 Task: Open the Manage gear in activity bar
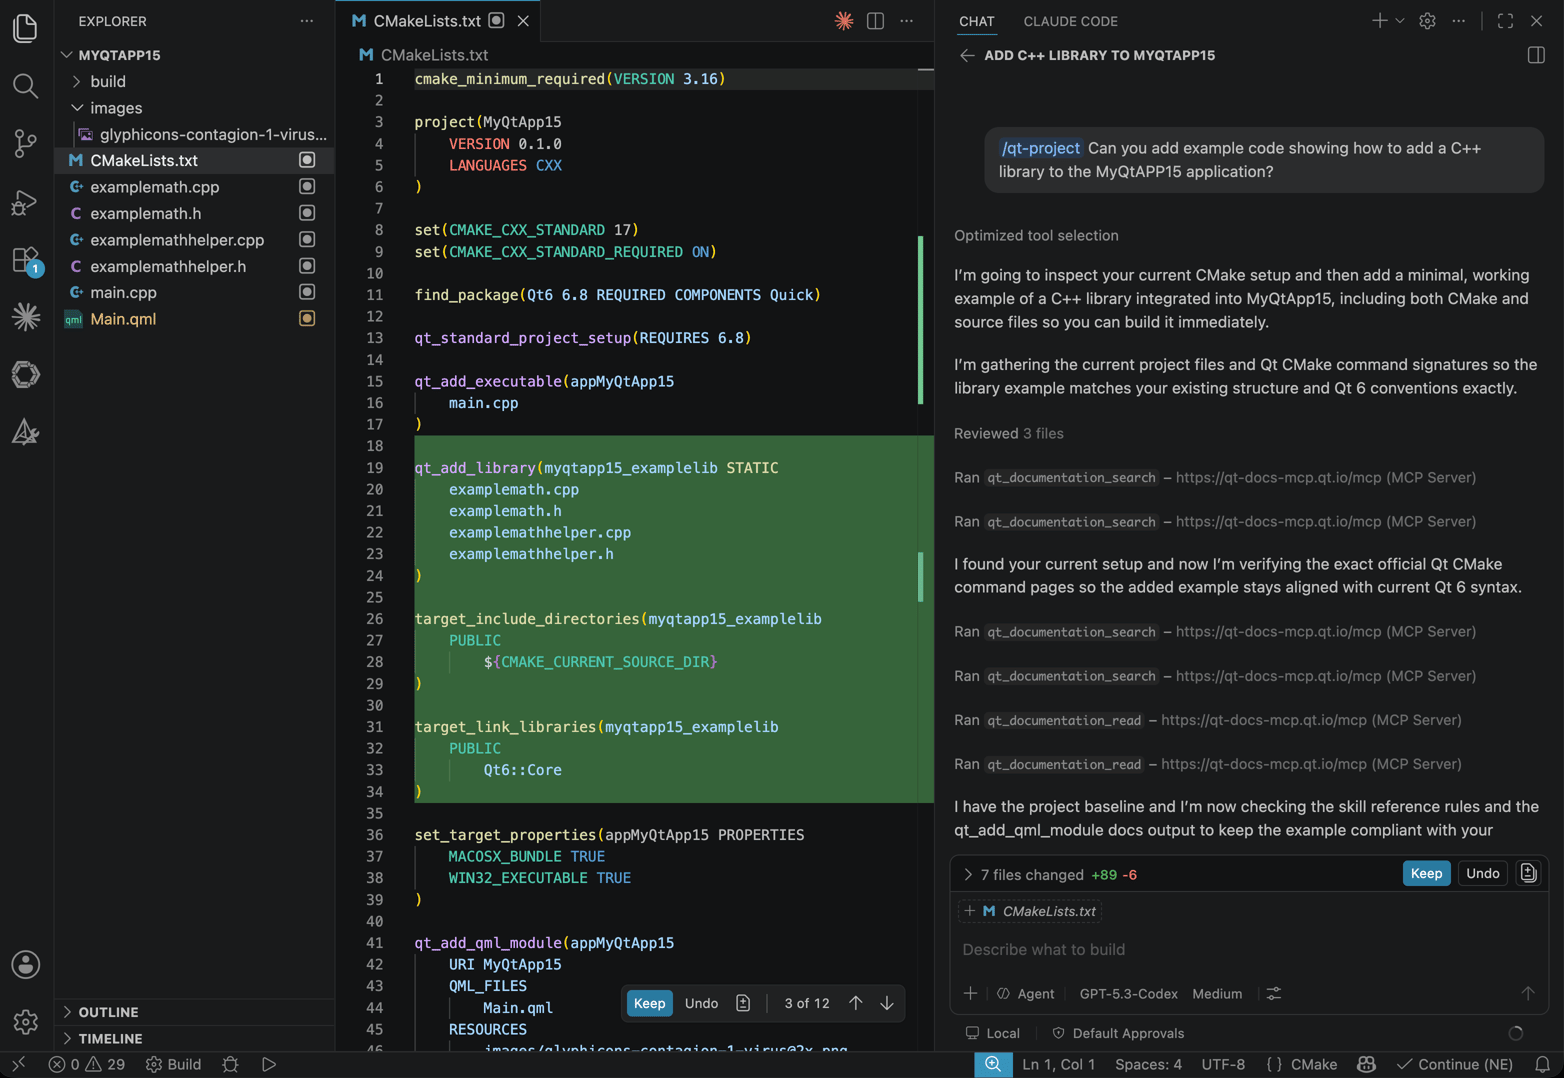[26, 1021]
